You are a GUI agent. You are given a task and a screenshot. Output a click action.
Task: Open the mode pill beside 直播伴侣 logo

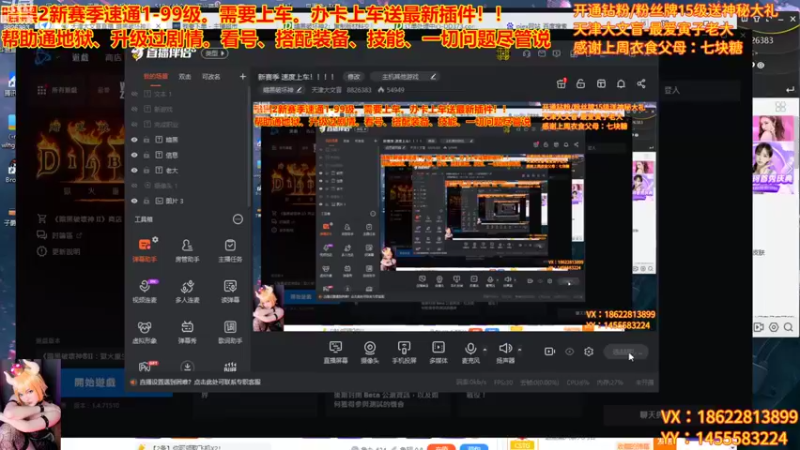[x=215, y=53]
